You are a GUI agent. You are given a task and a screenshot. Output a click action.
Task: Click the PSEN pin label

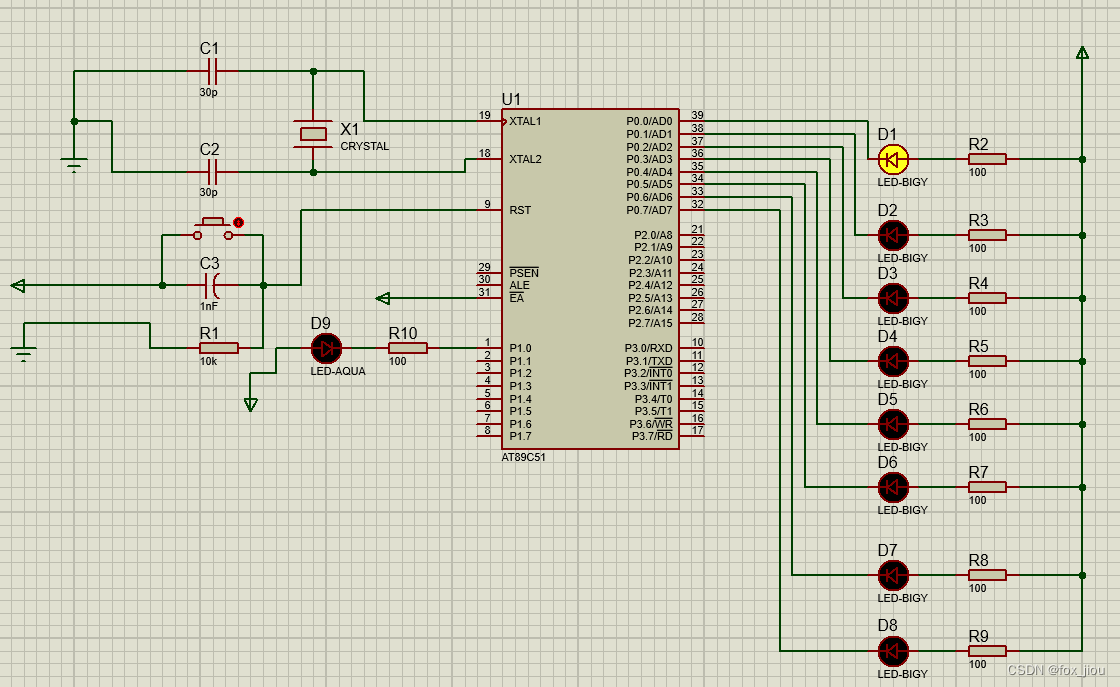tap(524, 273)
